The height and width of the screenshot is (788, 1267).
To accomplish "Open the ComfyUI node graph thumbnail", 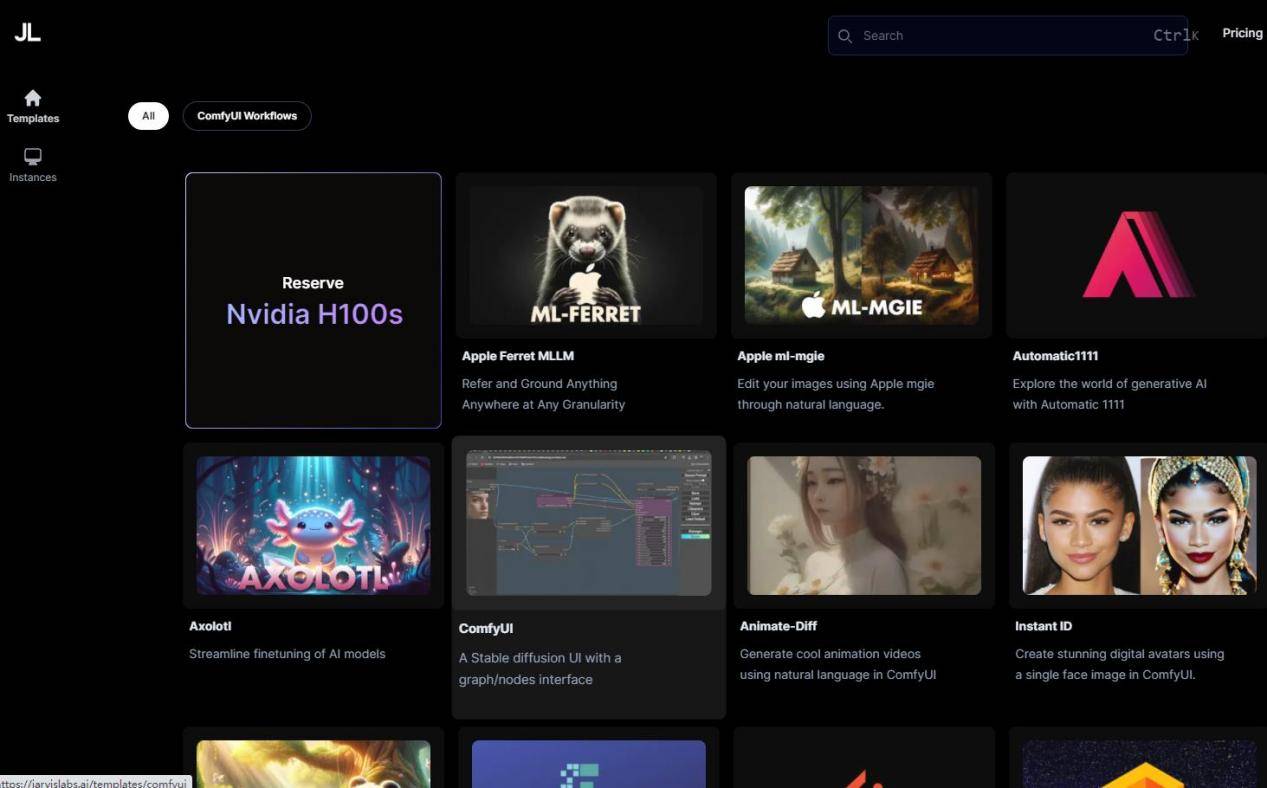I will pyautogui.click(x=588, y=523).
